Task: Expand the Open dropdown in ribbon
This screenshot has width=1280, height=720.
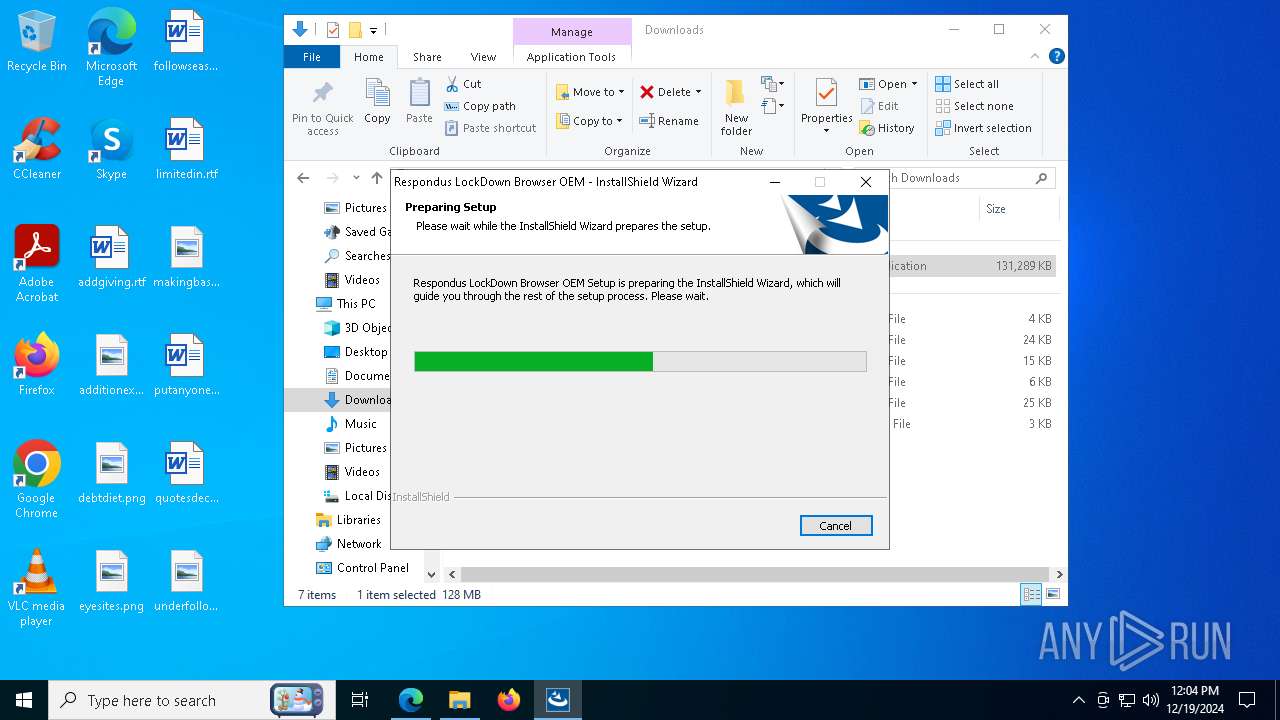Action: point(913,85)
